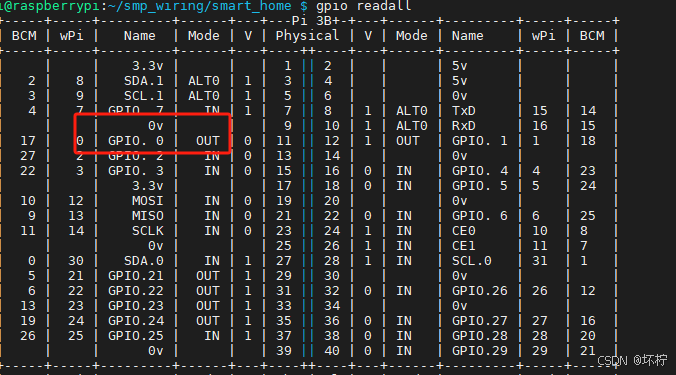
Task: Click ALT0 mode in SDA.1 row
Action: tap(203, 81)
